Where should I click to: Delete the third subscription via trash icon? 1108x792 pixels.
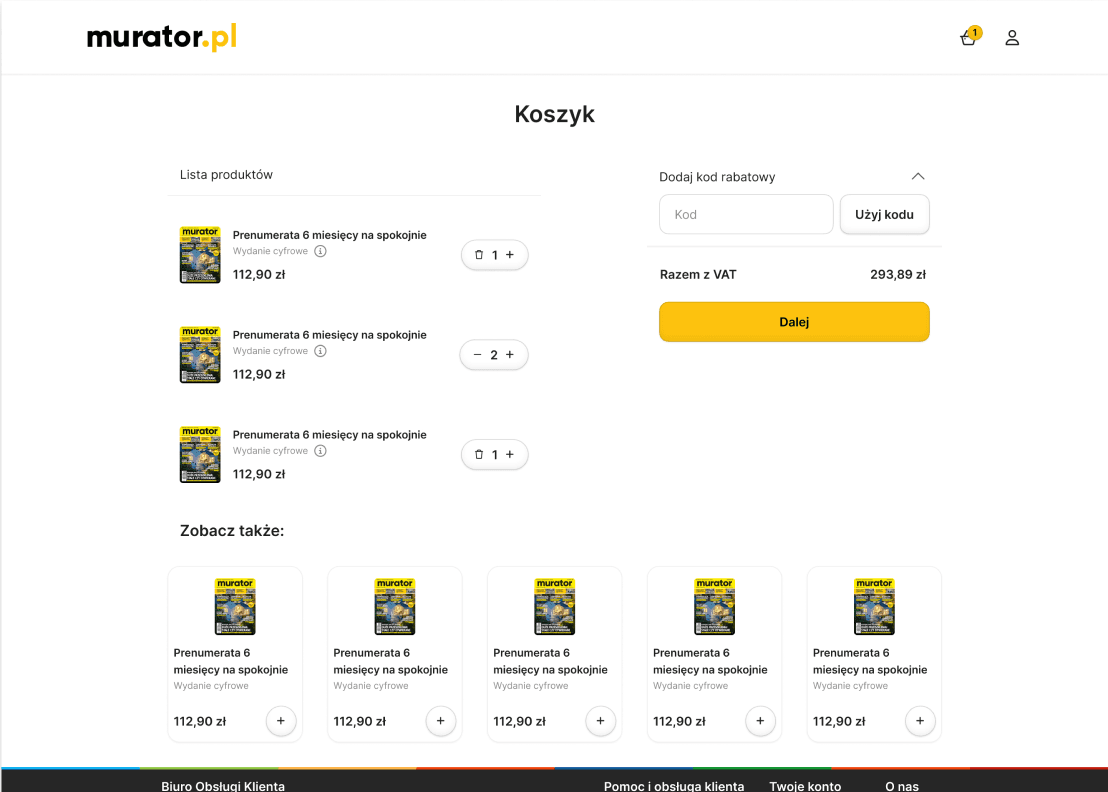pyautogui.click(x=479, y=454)
